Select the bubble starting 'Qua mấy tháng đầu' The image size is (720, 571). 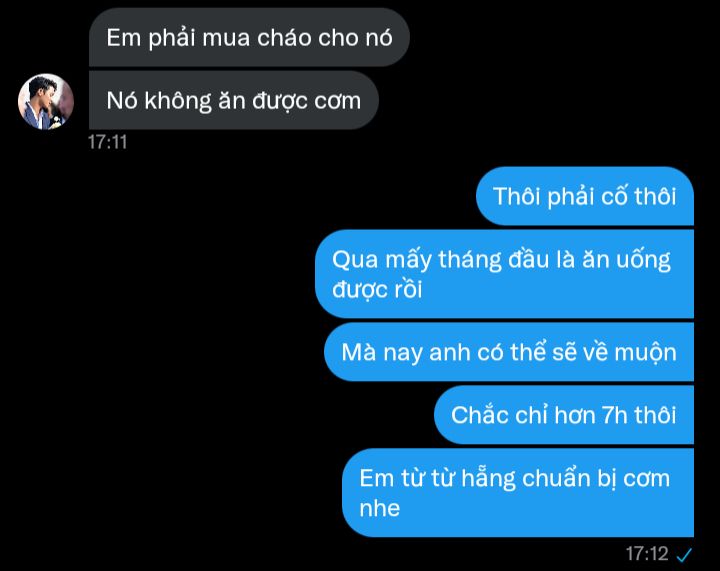(x=504, y=274)
